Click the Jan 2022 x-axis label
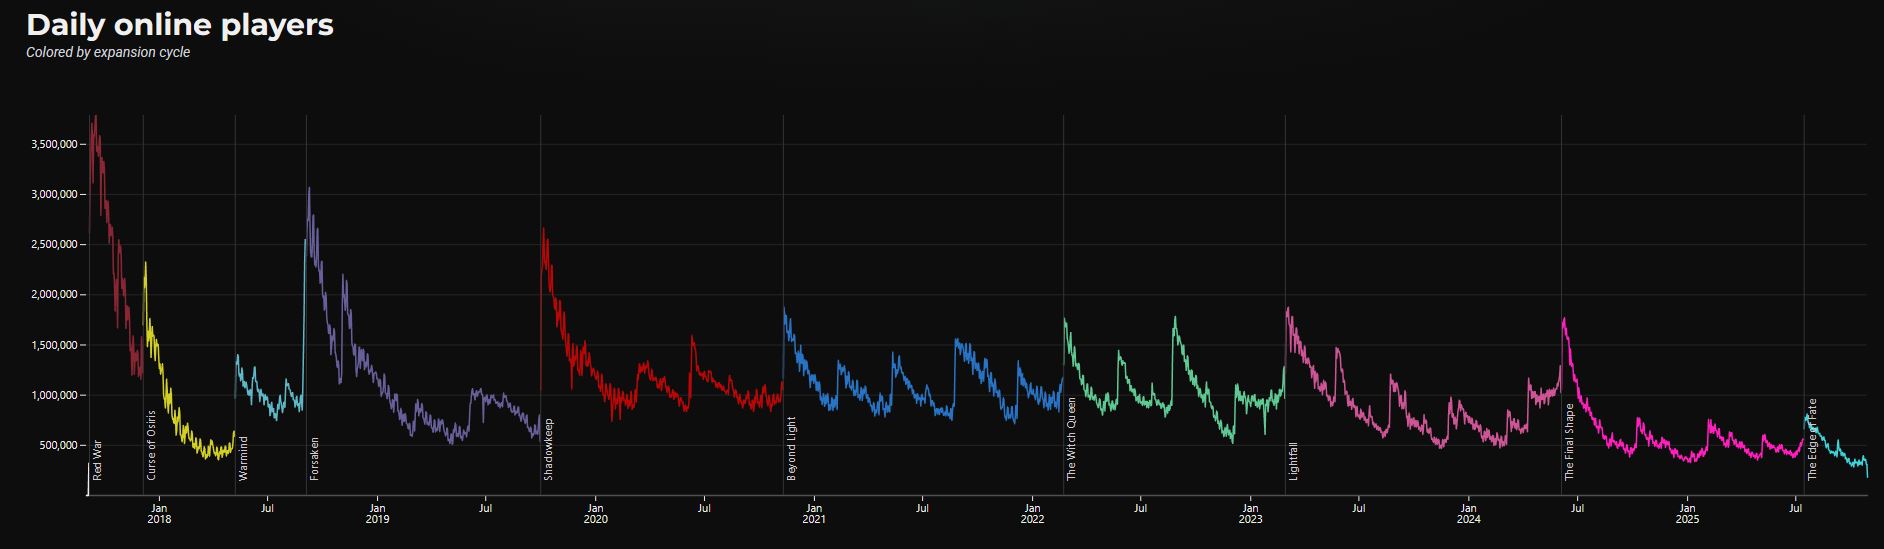The image size is (1884, 549). (1032, 514)
